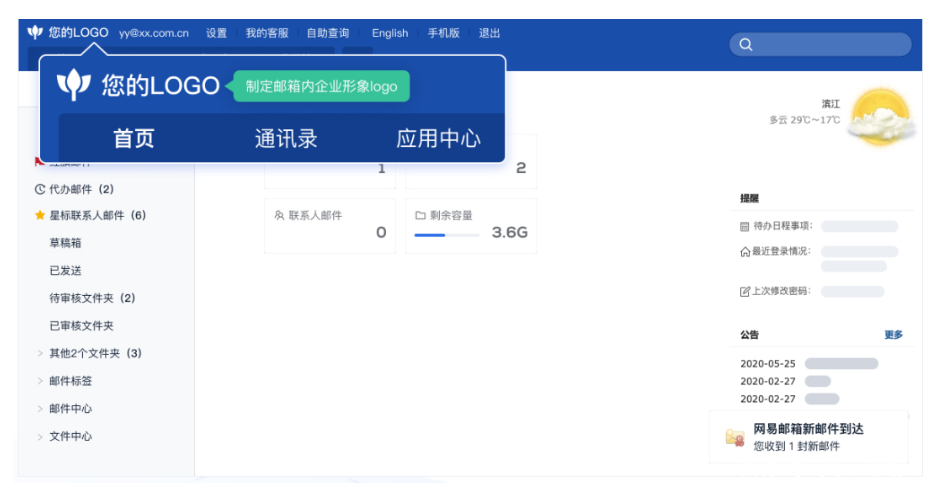Click the clock icon beside 代办邮件

coord(40,189)
